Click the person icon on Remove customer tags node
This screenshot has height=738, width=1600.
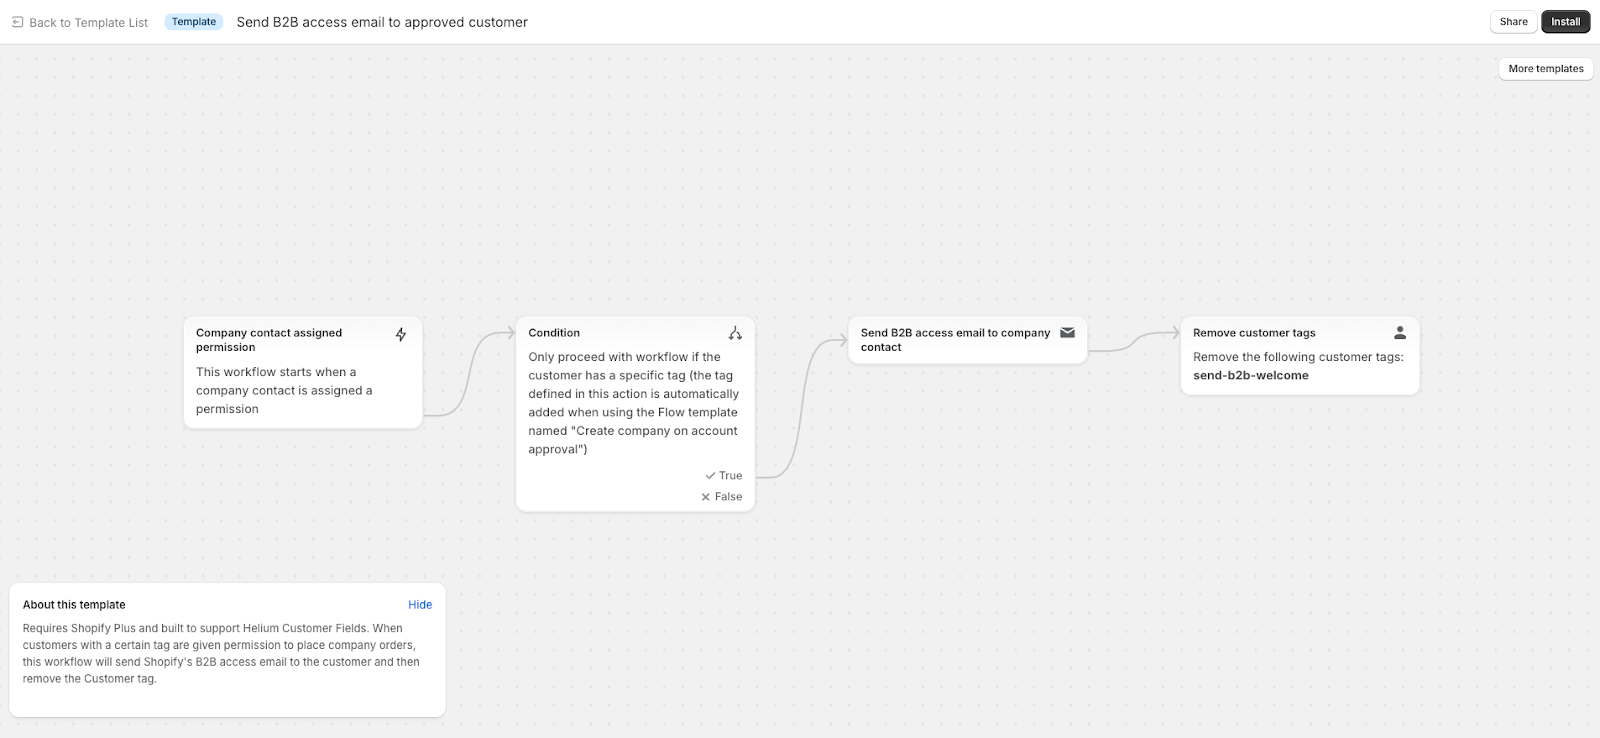click(x=1400, y=332)
